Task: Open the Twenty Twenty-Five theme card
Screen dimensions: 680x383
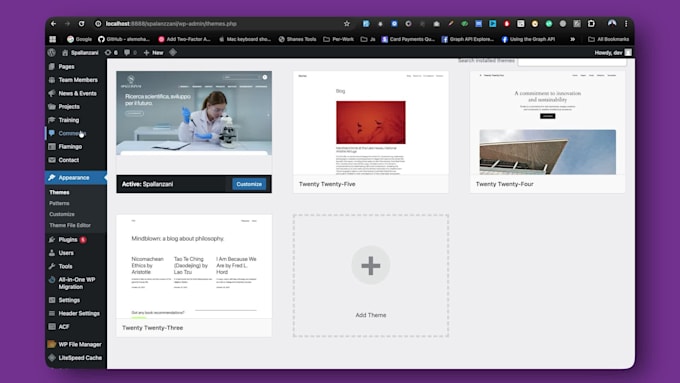Action: point(371,132)
